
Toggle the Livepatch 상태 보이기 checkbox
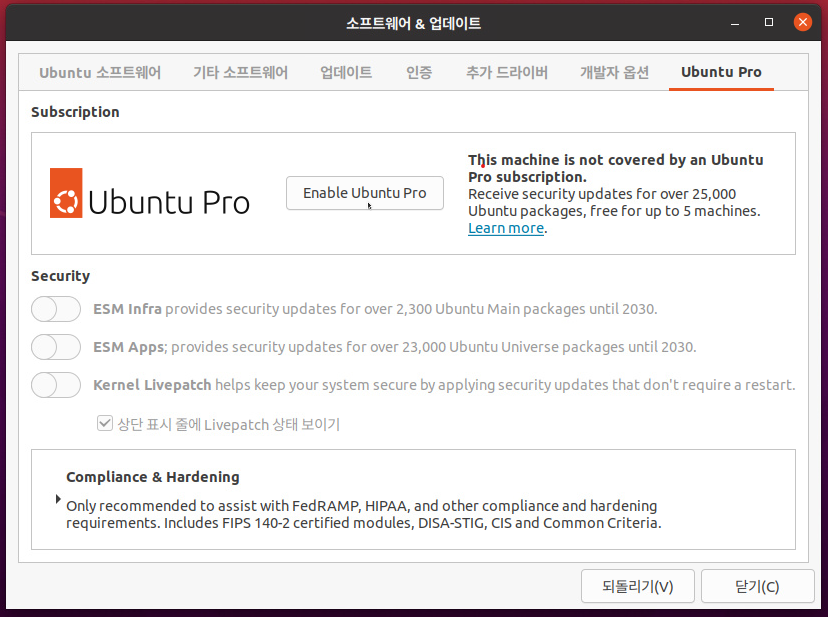[105, 424]
